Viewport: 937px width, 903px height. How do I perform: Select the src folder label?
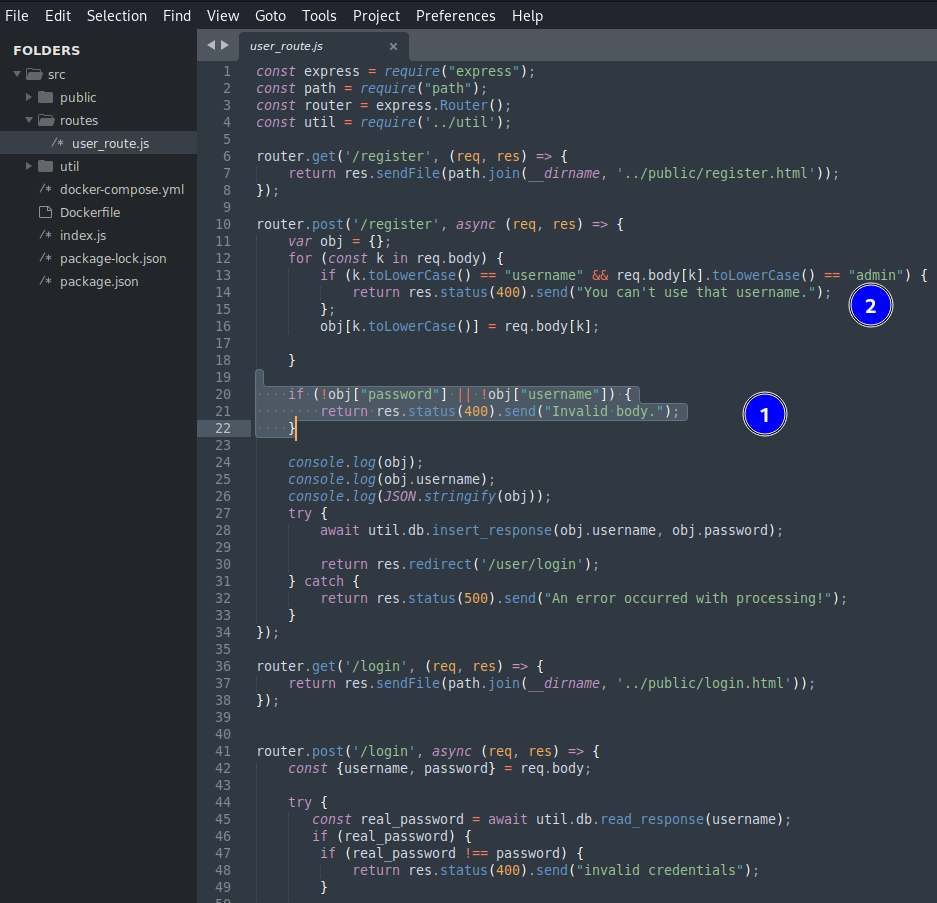point(56,75)
